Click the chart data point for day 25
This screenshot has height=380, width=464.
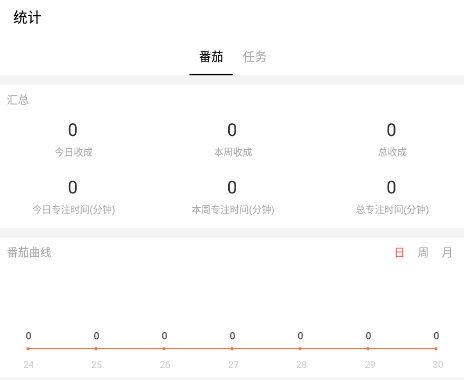point(96,349)
